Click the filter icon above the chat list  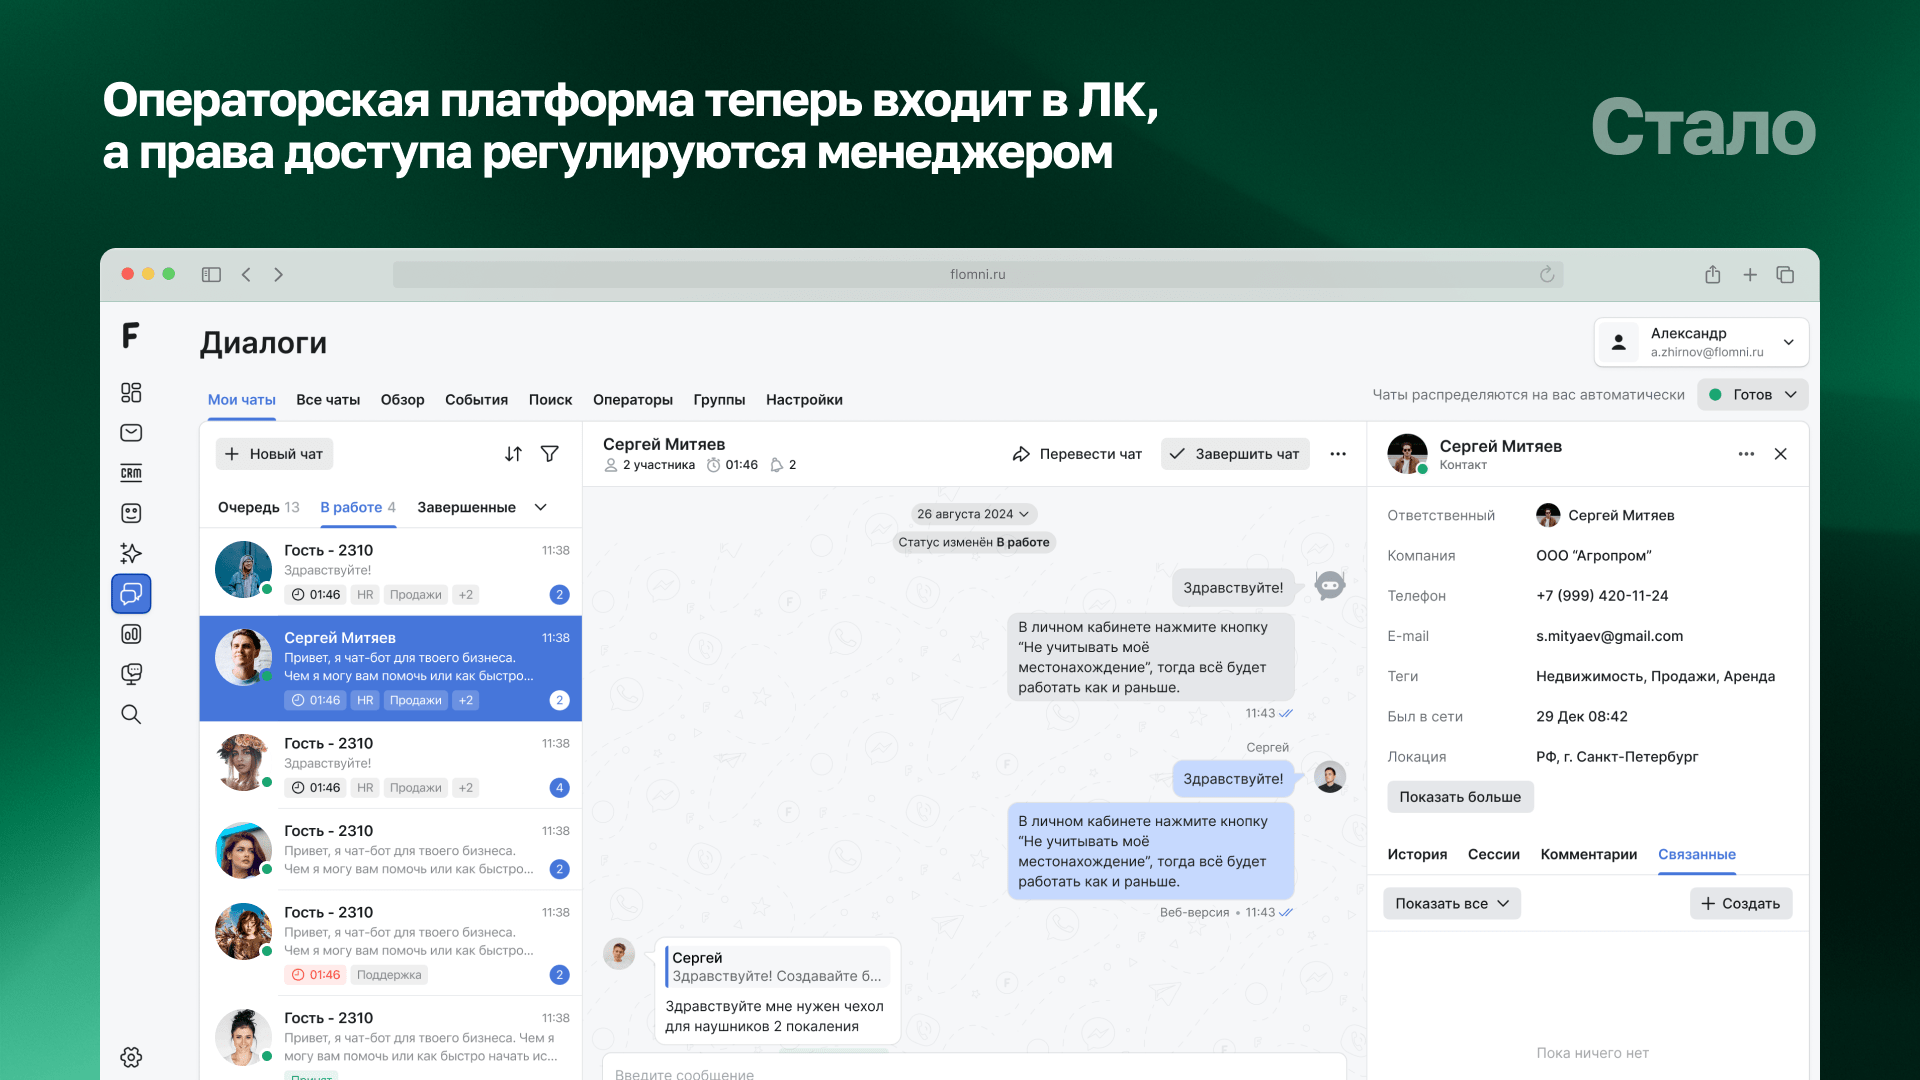coord(550,453)
